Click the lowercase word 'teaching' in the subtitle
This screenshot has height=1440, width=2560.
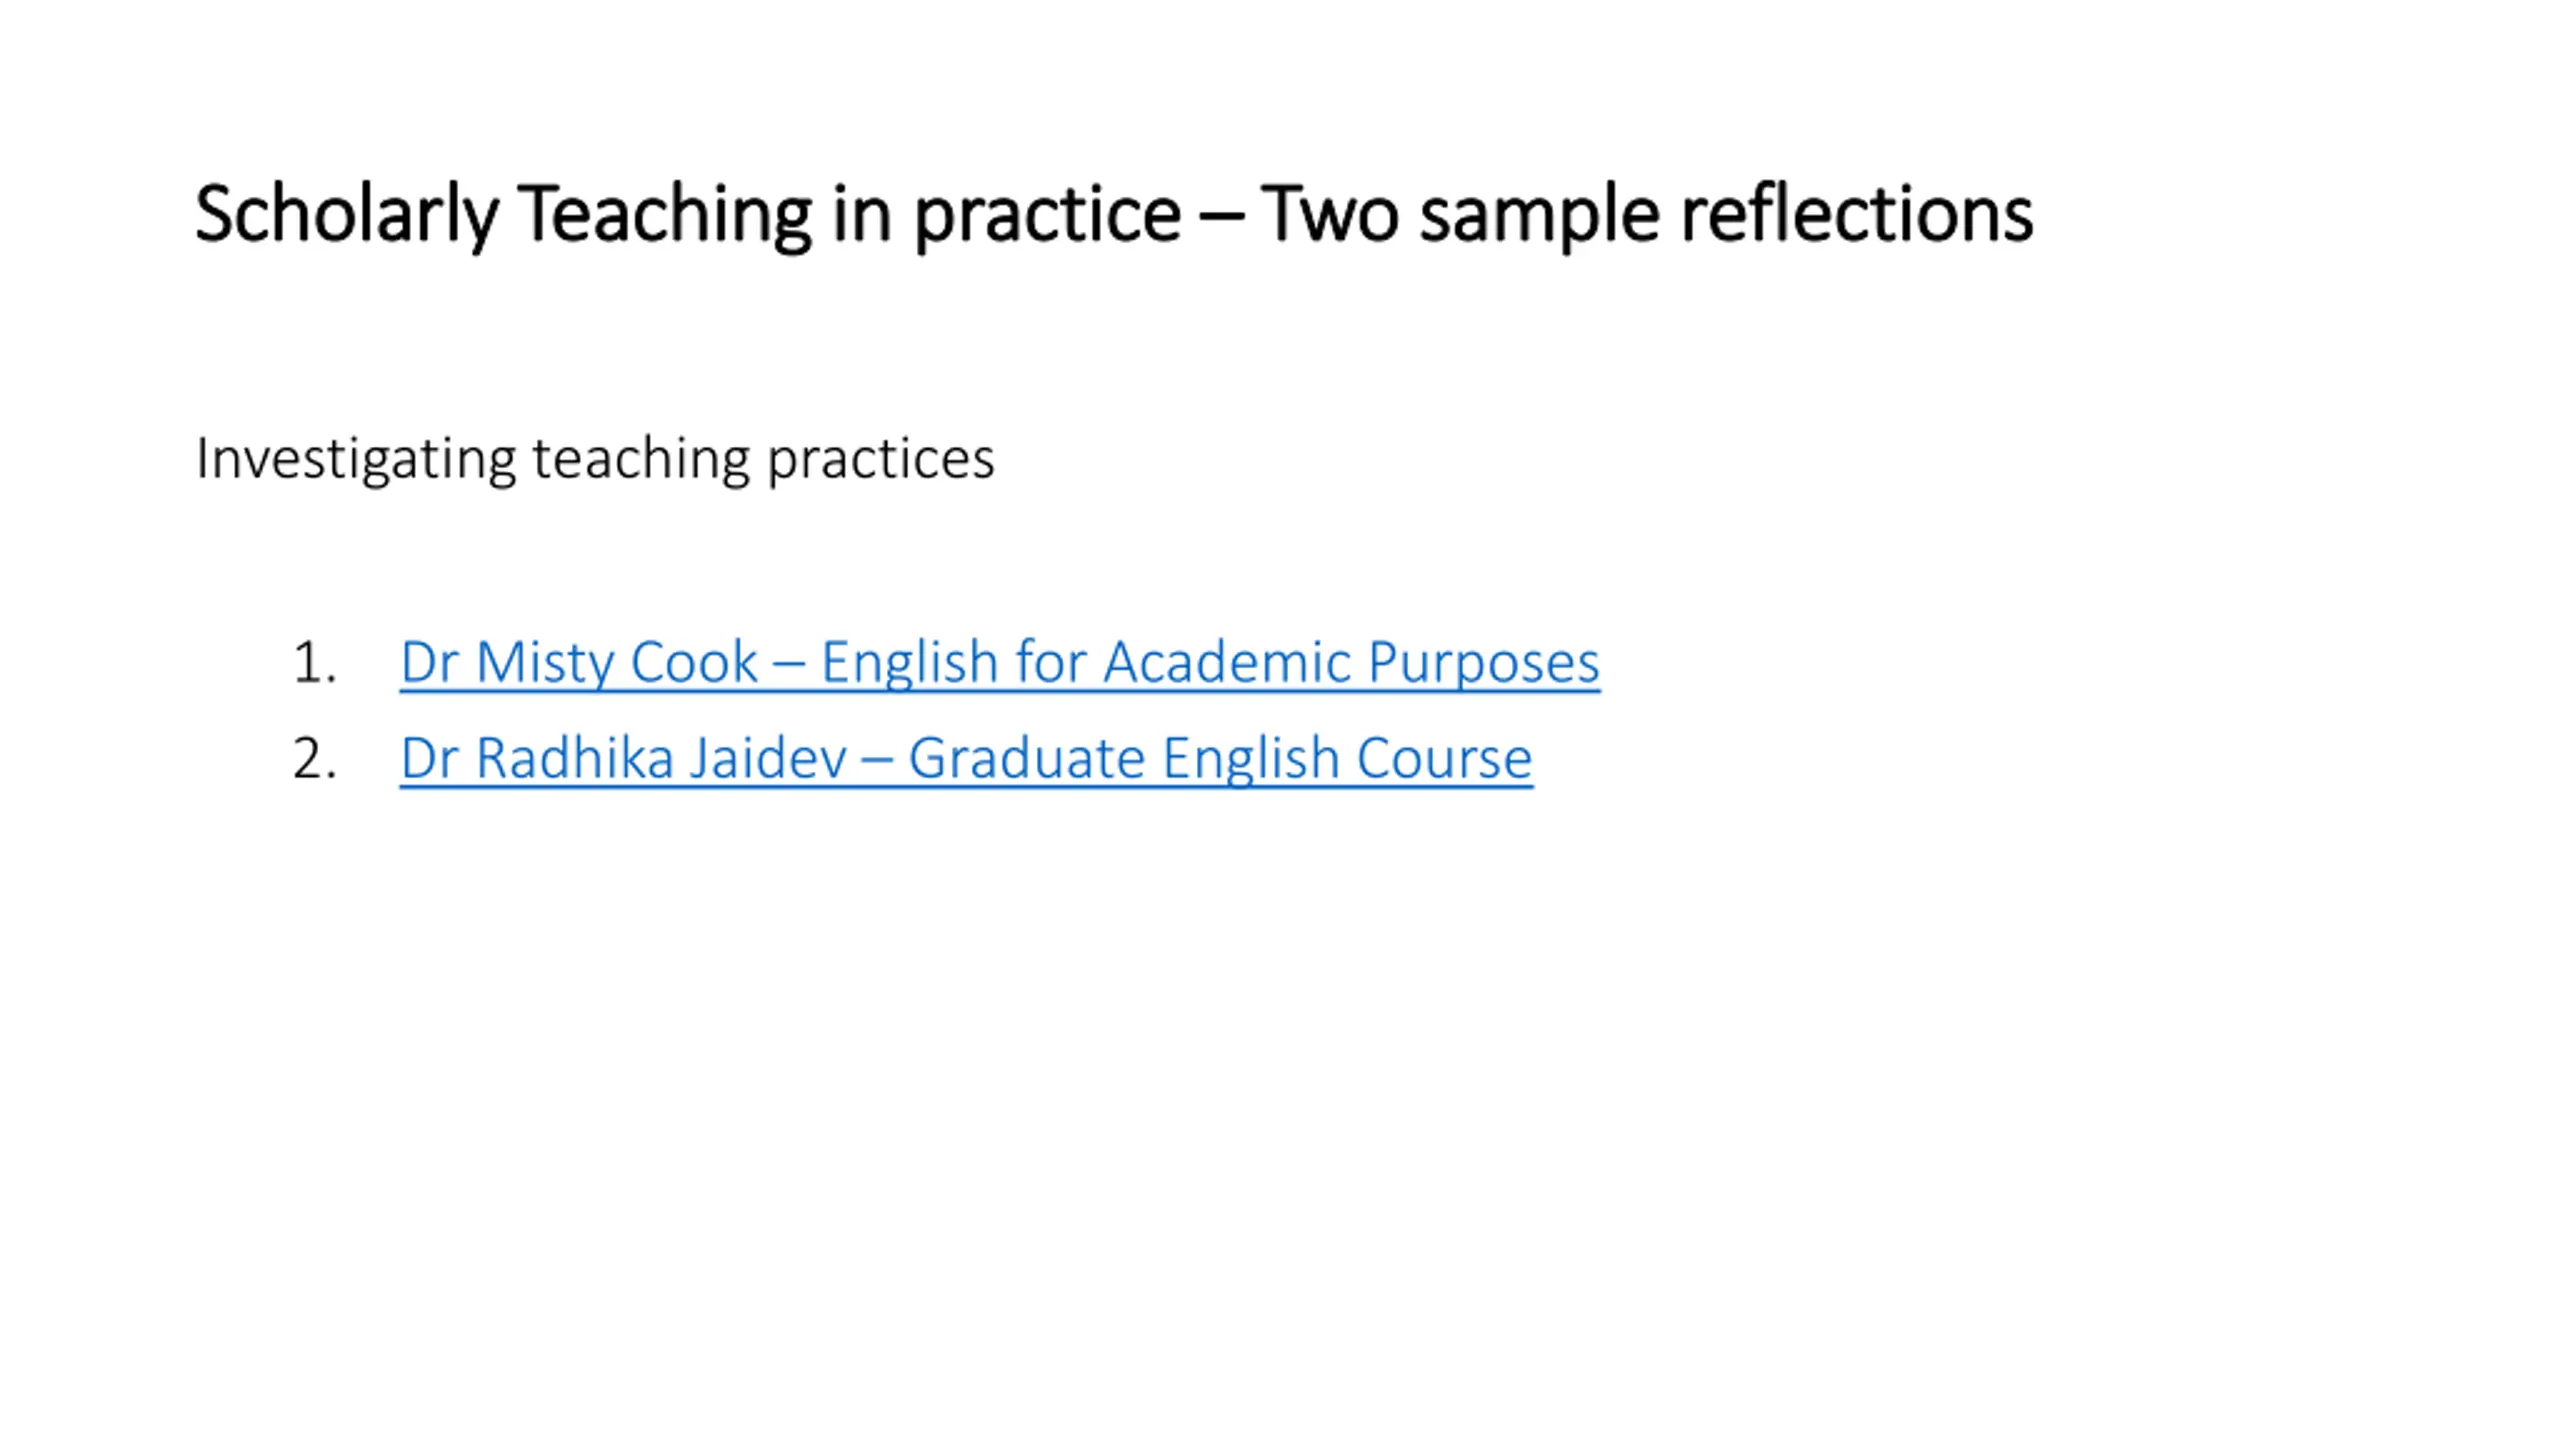(641, 460)
